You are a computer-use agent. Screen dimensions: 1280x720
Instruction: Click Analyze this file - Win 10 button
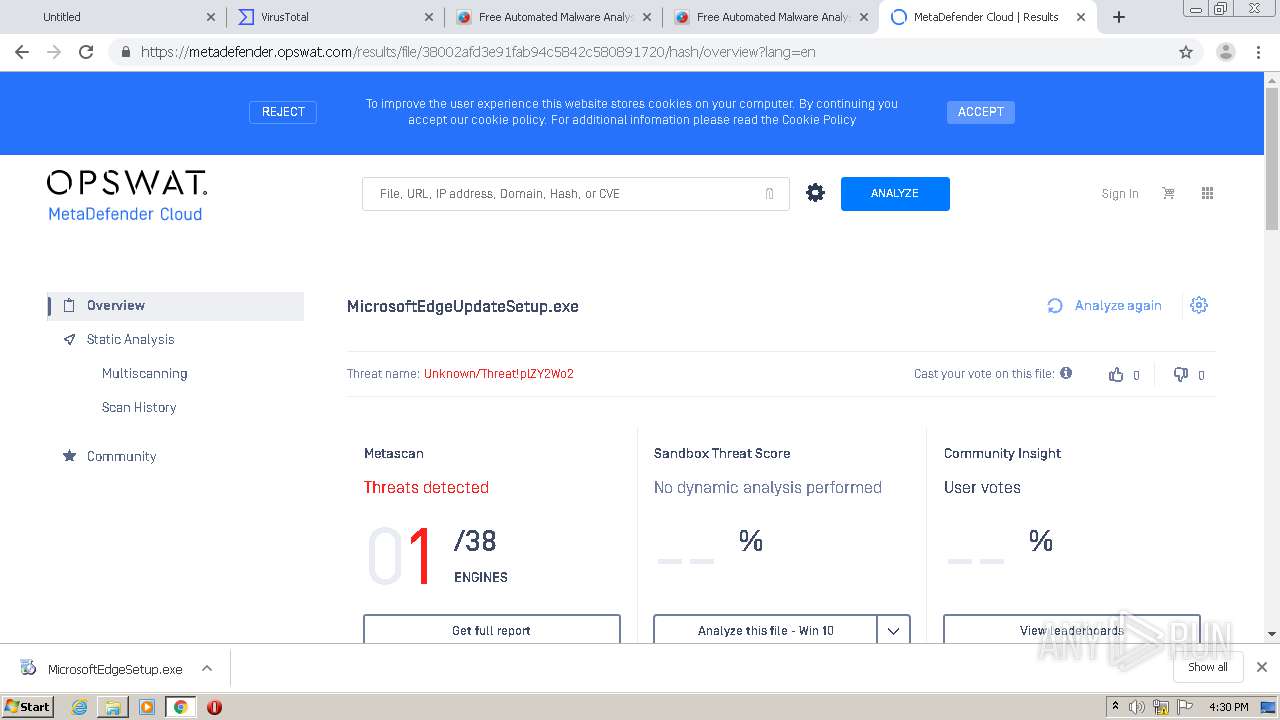tap(765, 630)
